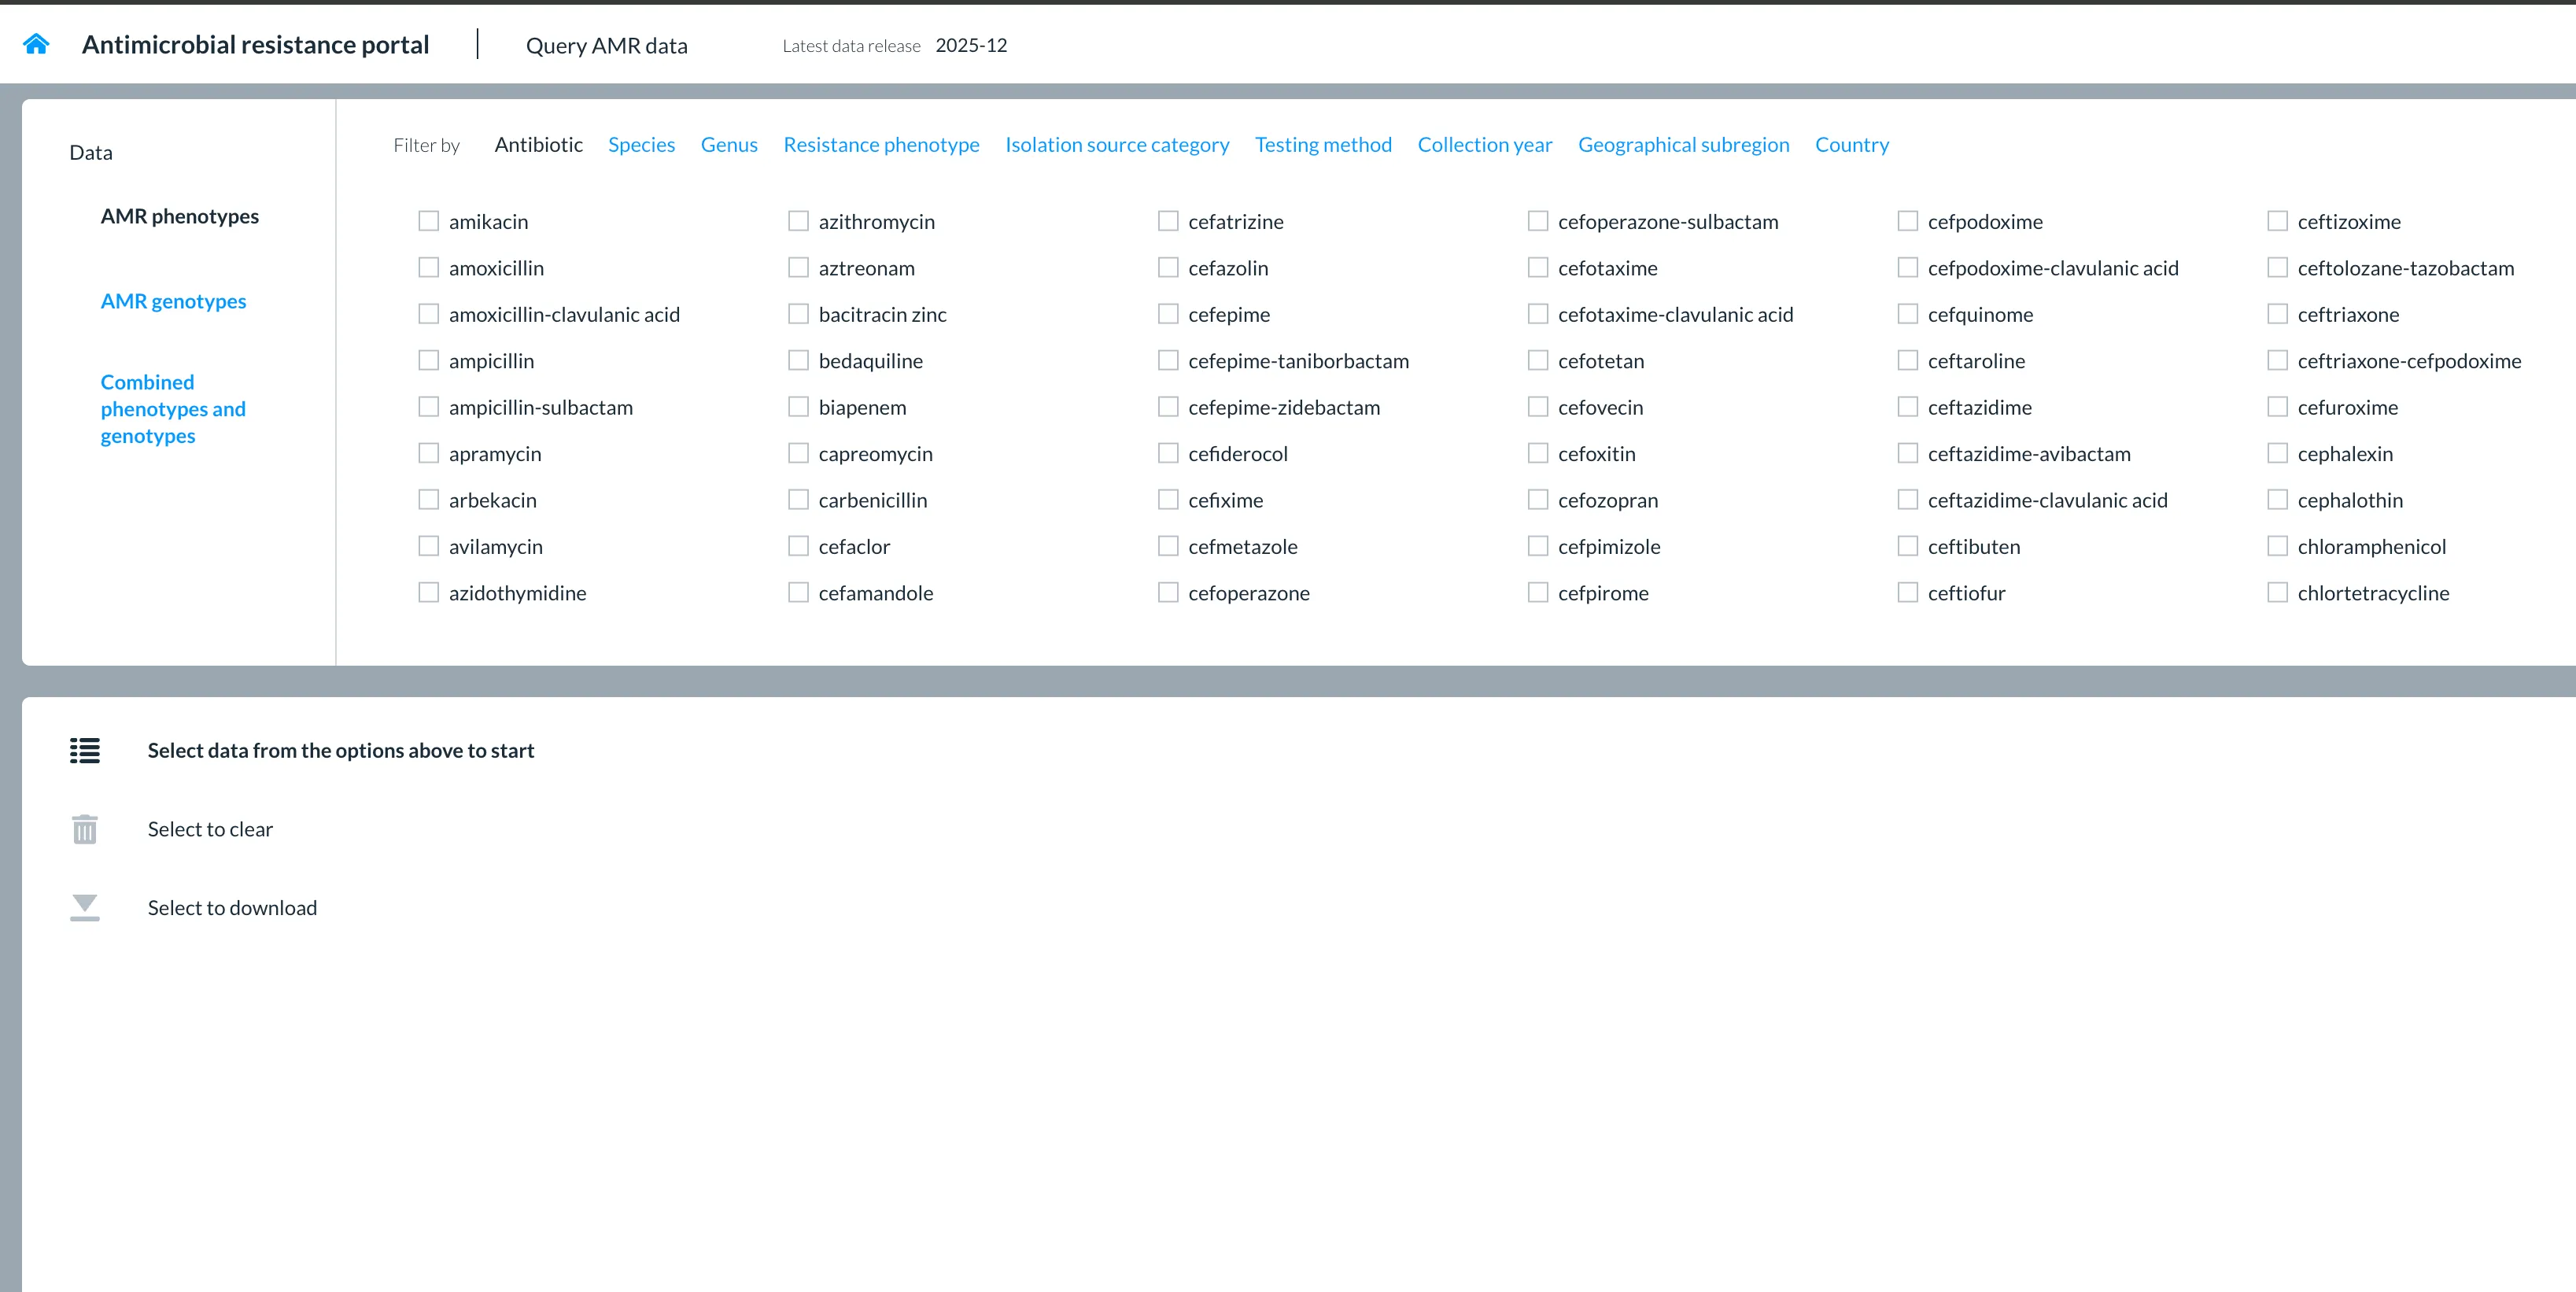The image size is (2576, 1292).
Task: Check the azithromycin box
Action: (x=798, y=221)
